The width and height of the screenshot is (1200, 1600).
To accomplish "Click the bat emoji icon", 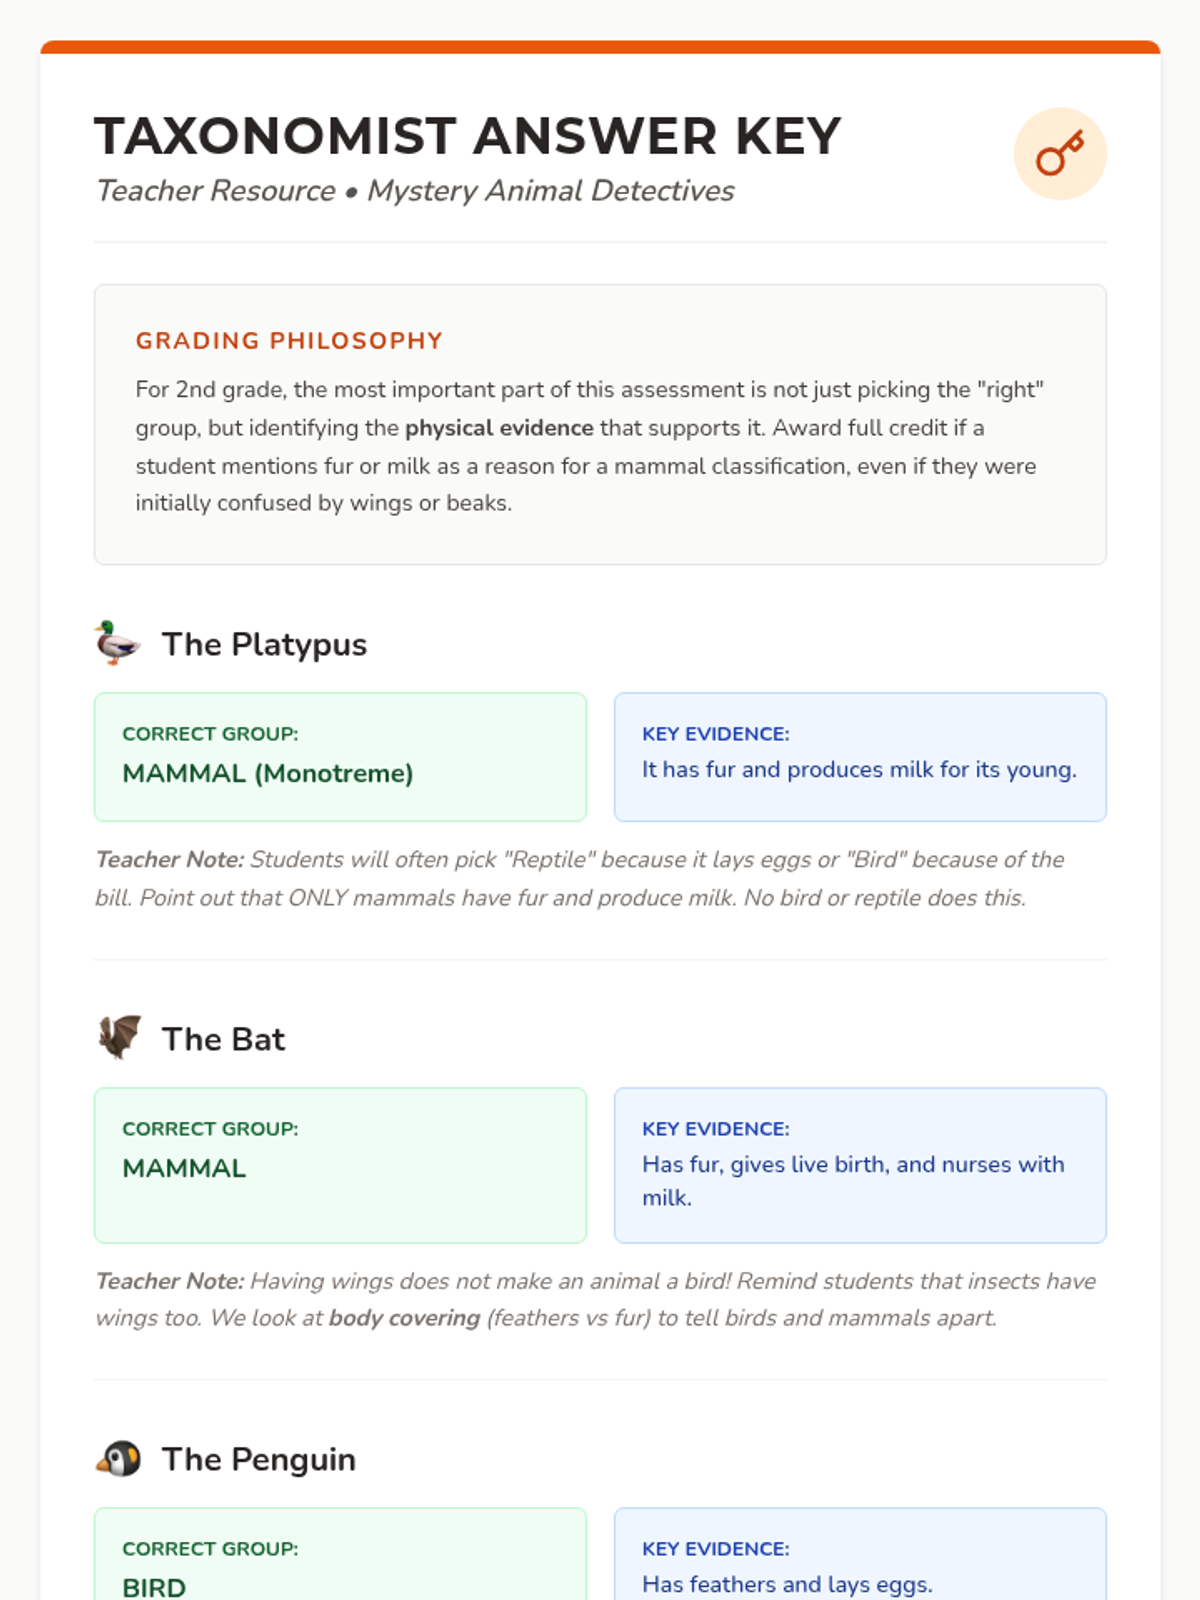I will (x=119, y=1038).
